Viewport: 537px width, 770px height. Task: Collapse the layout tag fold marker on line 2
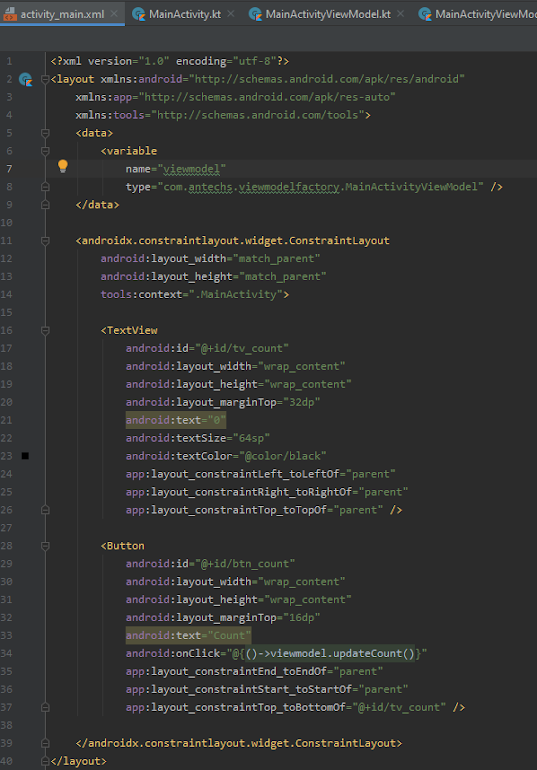point(45,79)
